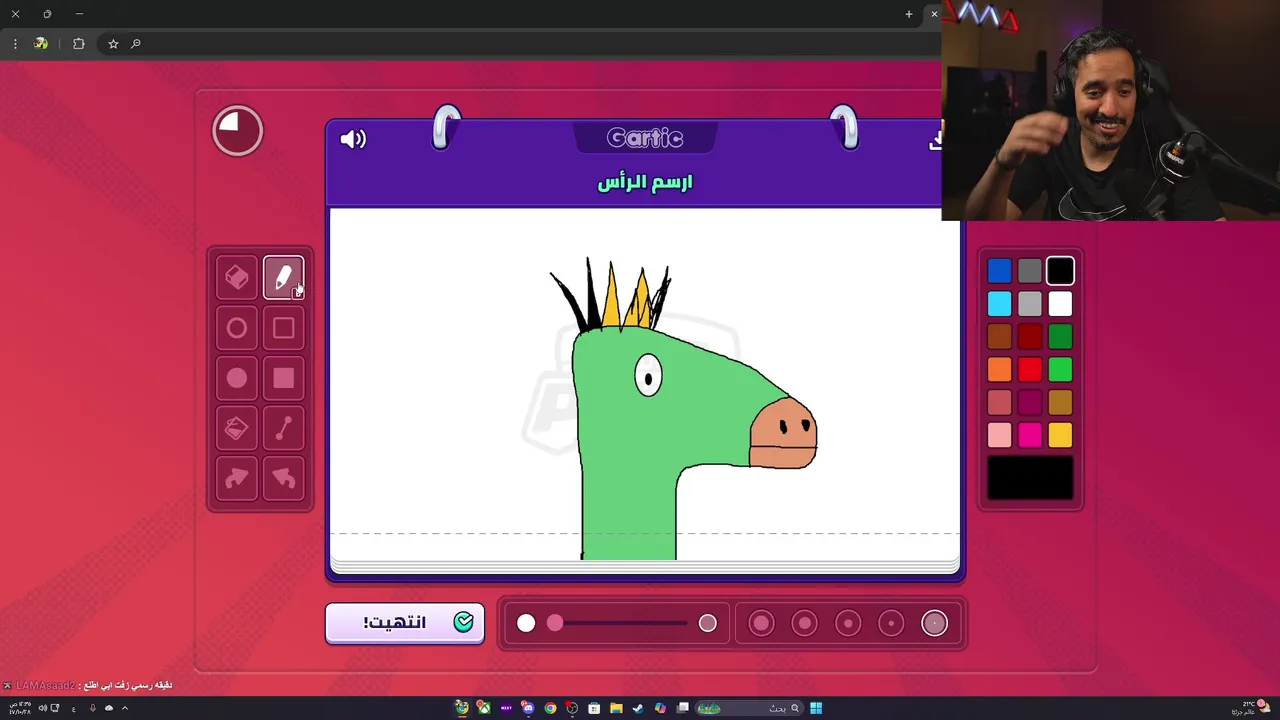This screenshot has height=720, width=1280.
Task: Pick the crimson color swatch
Action: coord(1030,403)
